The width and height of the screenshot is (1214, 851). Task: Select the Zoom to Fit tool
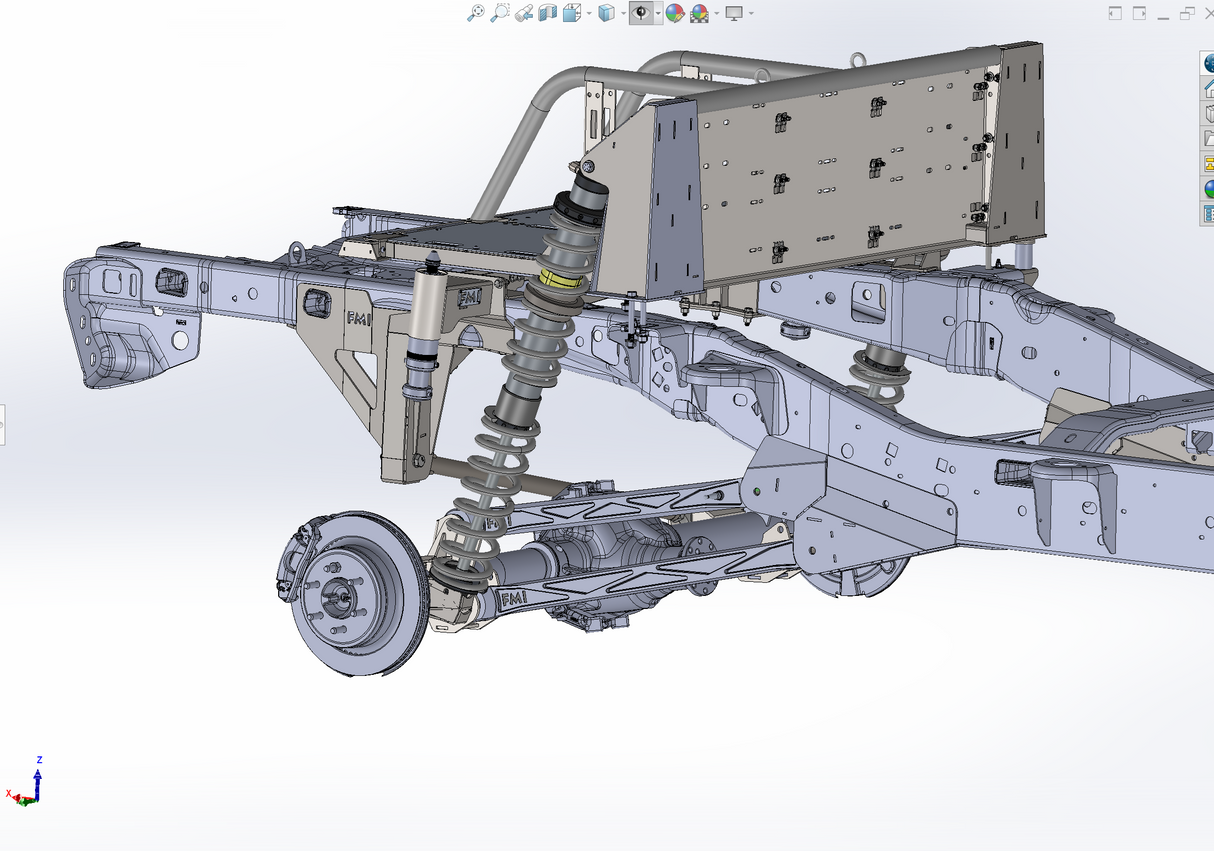[x=476, y=13]
